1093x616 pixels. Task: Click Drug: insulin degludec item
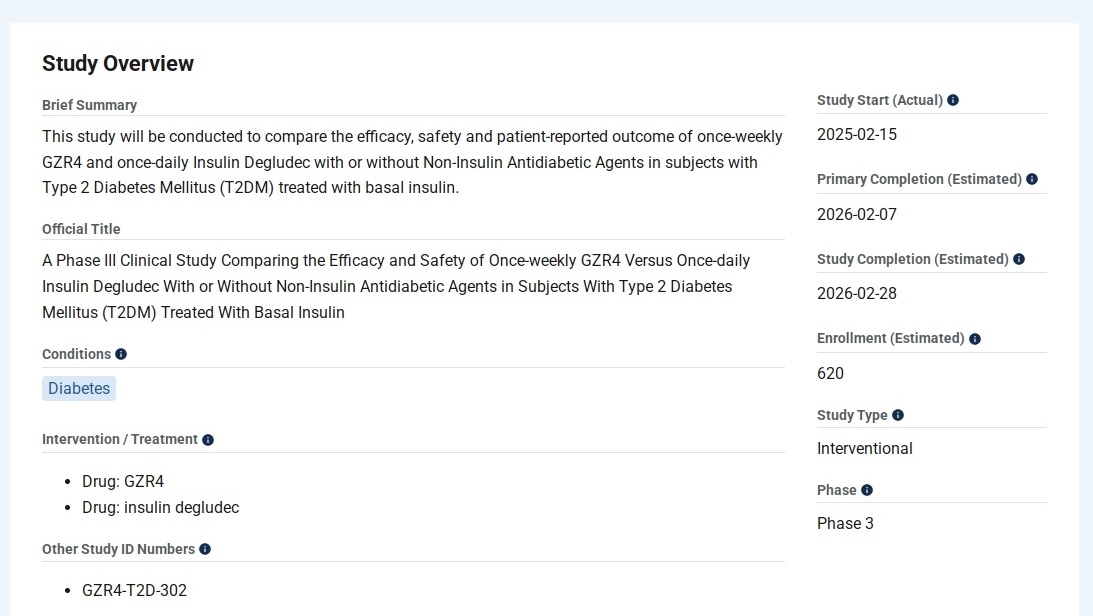tap(160, 507)
